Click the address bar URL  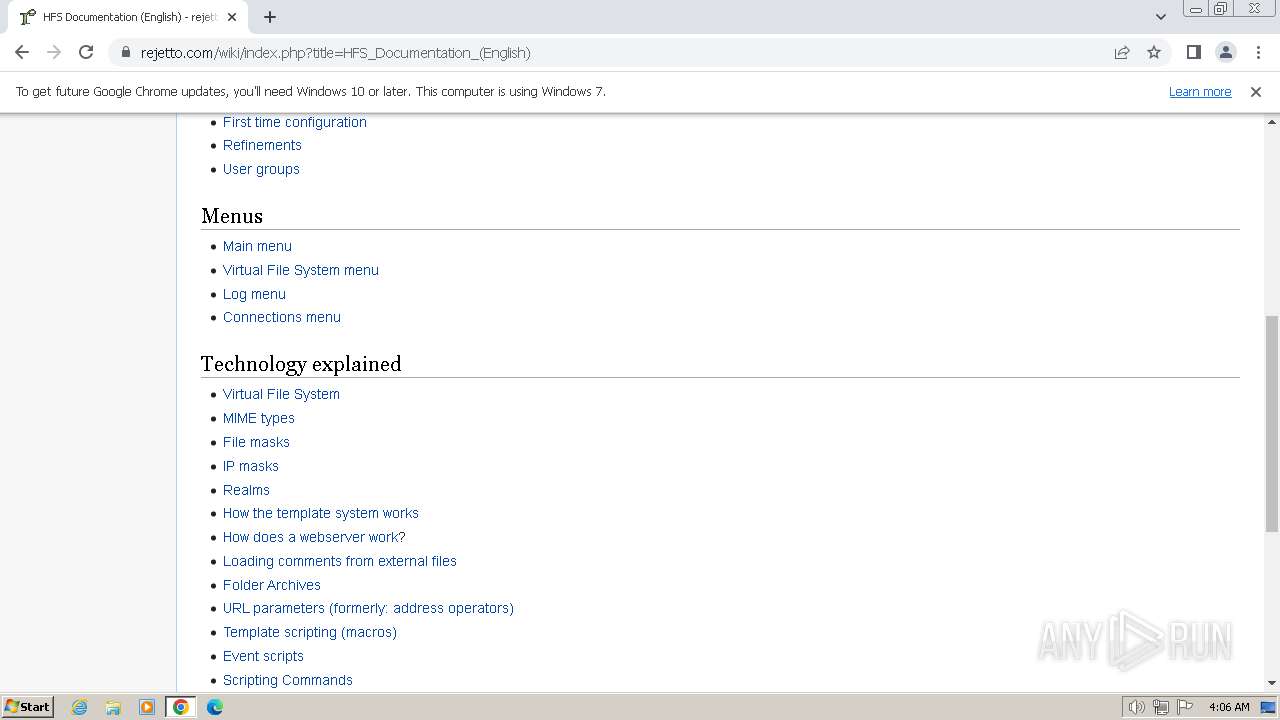point(335,52)
